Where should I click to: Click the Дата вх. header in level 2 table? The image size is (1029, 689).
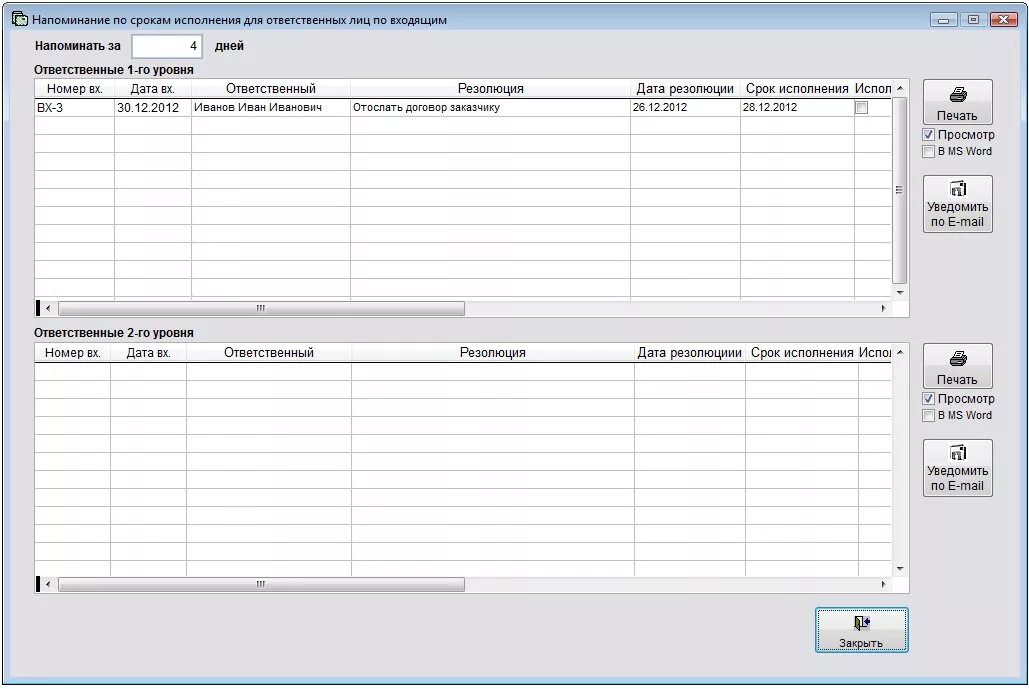[148, 352]
